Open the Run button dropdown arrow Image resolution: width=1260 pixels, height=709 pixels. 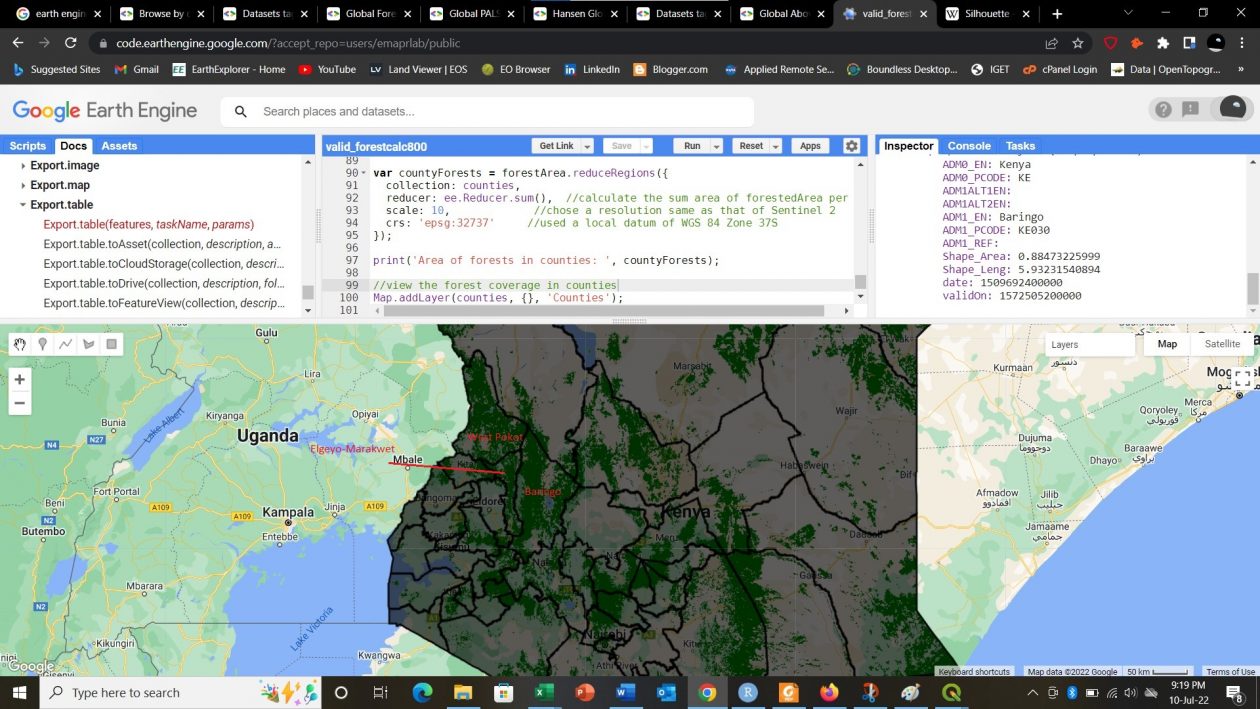point(716,146)
